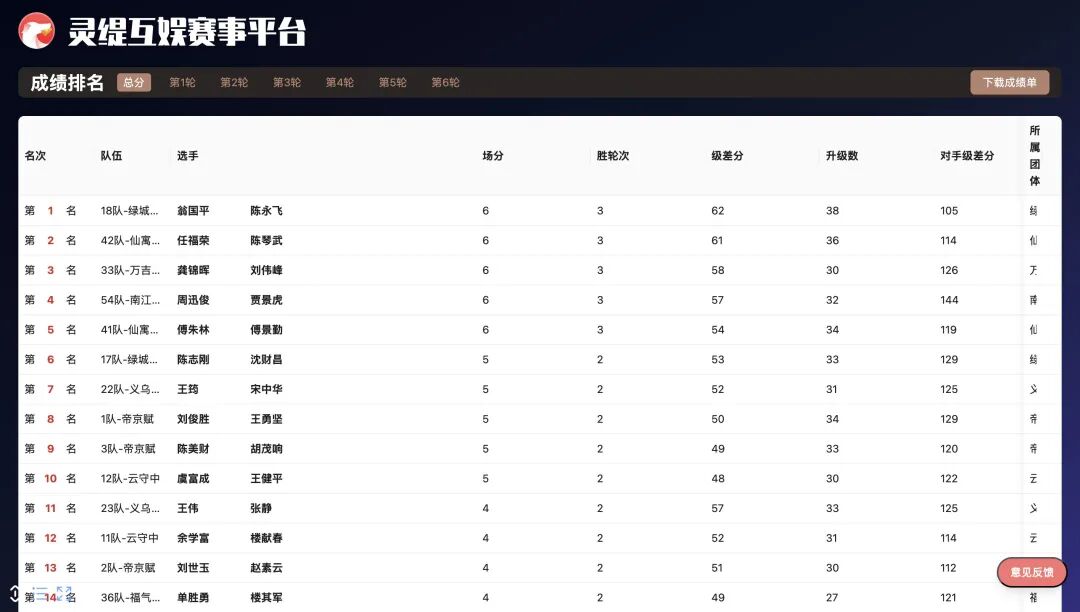Click the hexagon icon at the bottom-left edge
The height and width of the screenshot is (612, 1080).
pyautogui.click(x=14, y=593)
